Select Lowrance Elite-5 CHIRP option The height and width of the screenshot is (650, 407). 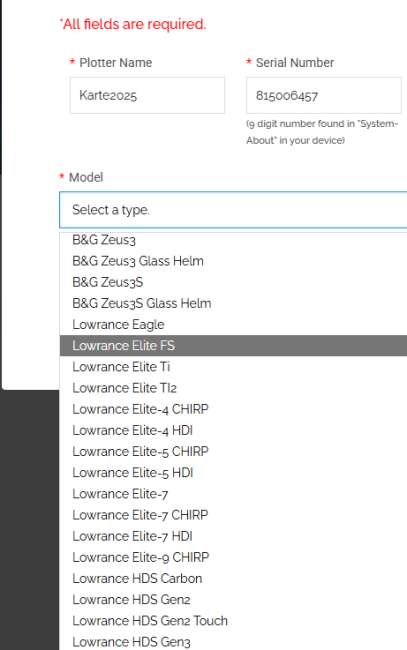(233, 451)
